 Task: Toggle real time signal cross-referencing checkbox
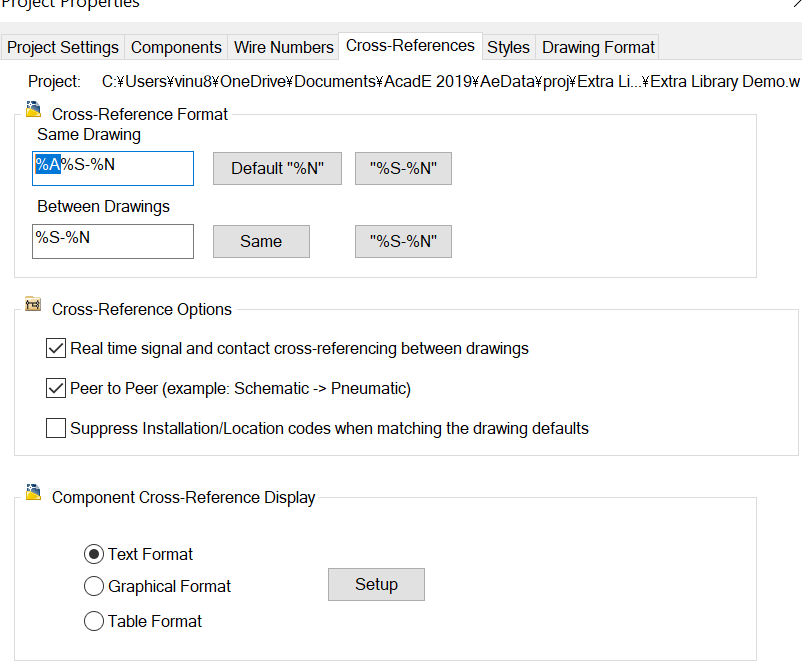[56, 349]
